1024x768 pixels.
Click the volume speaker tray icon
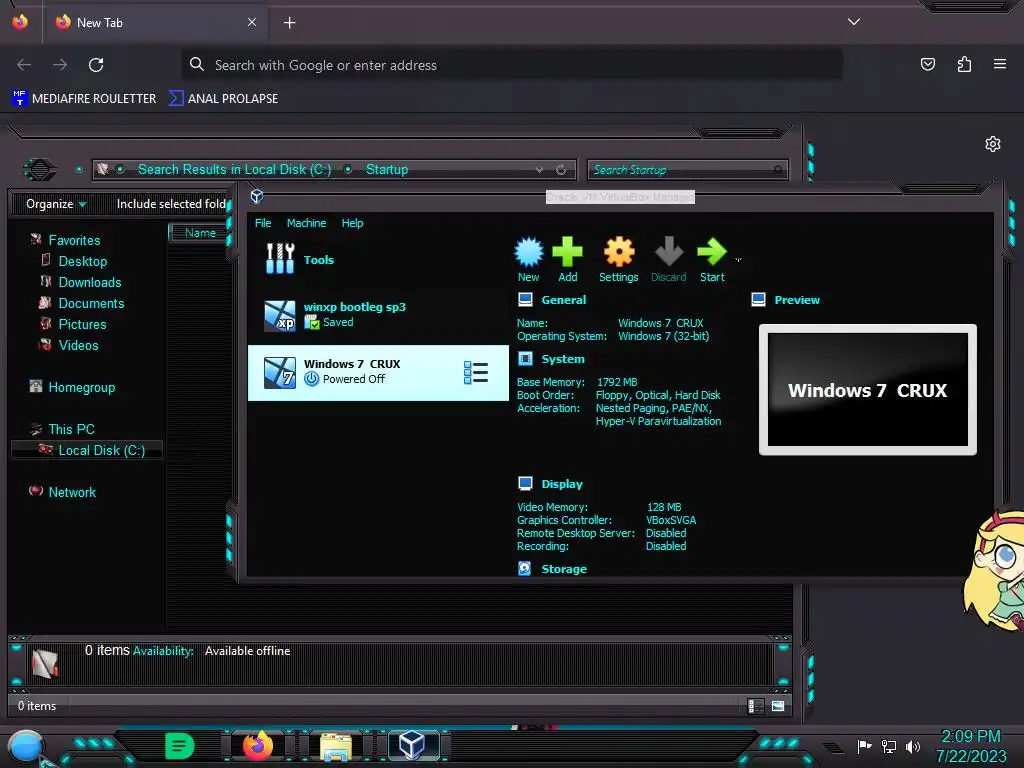click(913, 746)
